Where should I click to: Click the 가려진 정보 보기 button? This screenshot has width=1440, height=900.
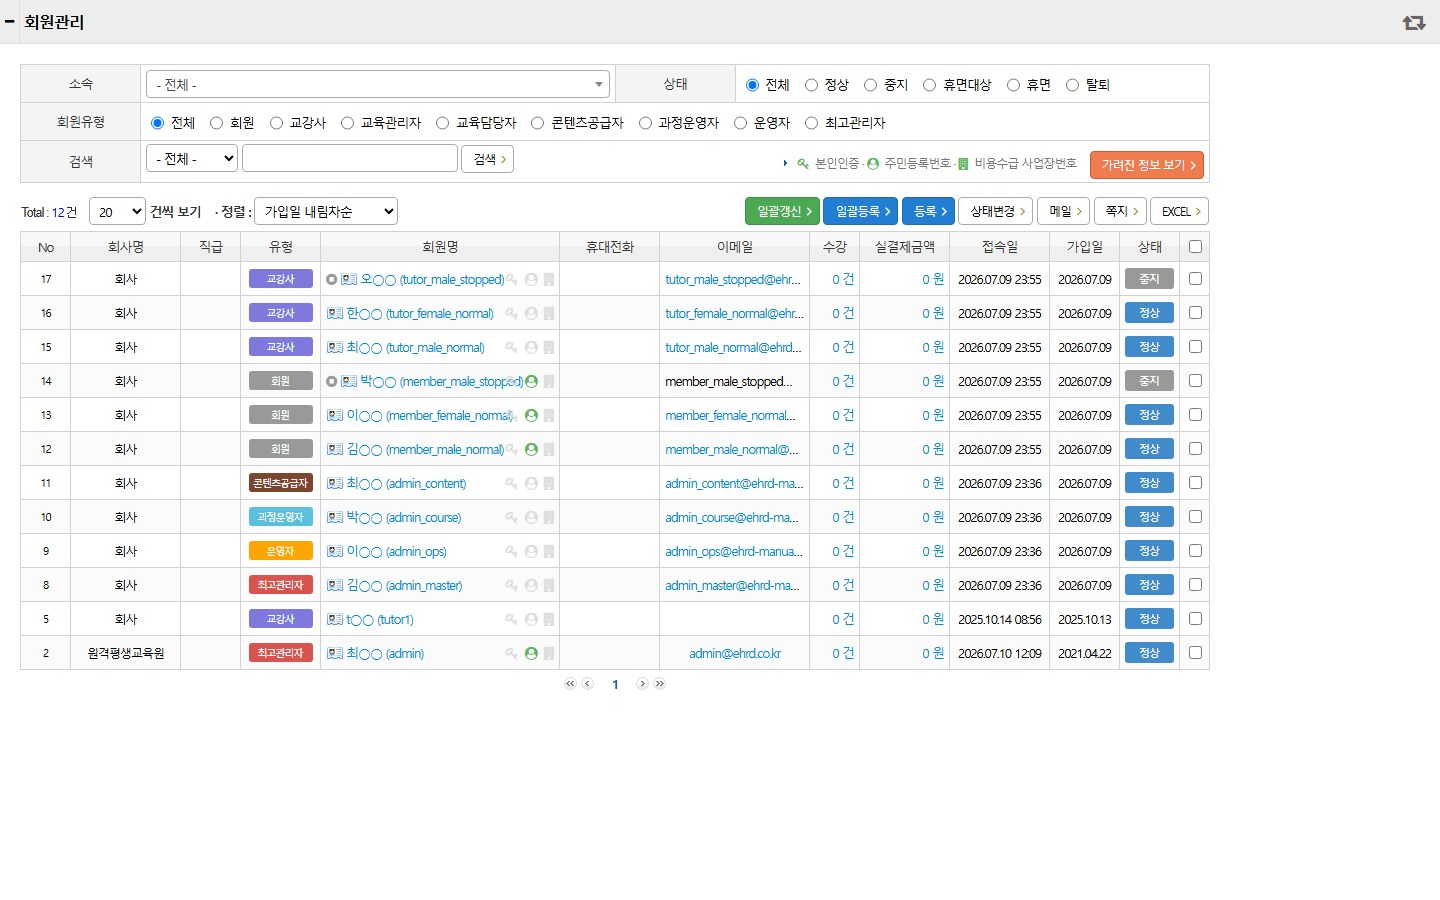point(1147,165)
